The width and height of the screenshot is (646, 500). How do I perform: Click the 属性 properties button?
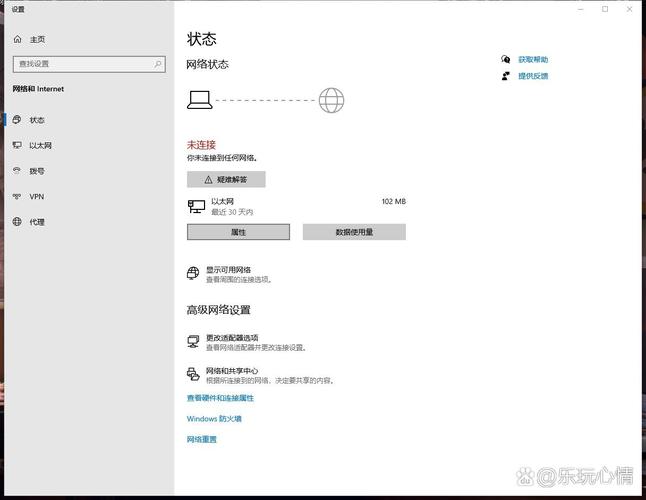tap(239, 232)
